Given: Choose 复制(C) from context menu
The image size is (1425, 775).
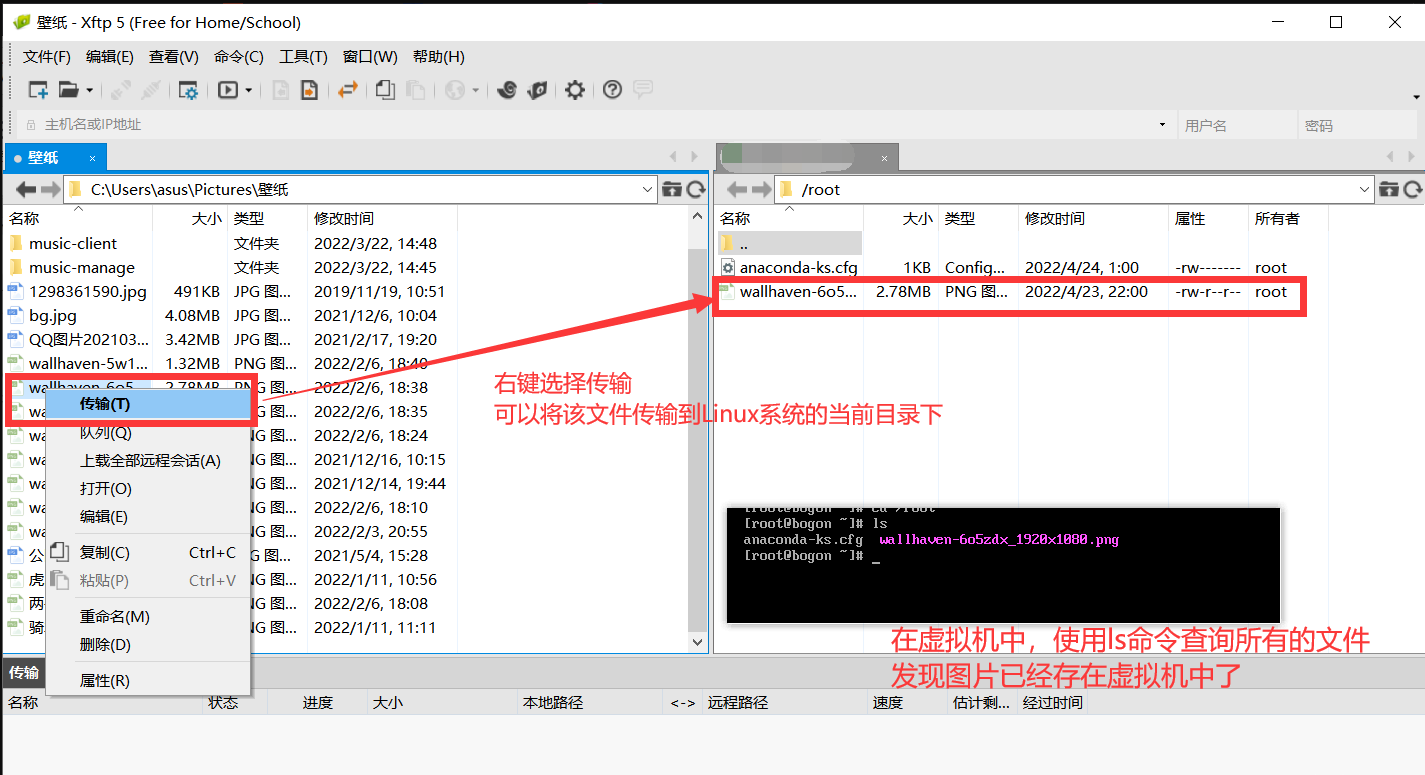Looking at the screenshot, I should coord(148,553).
